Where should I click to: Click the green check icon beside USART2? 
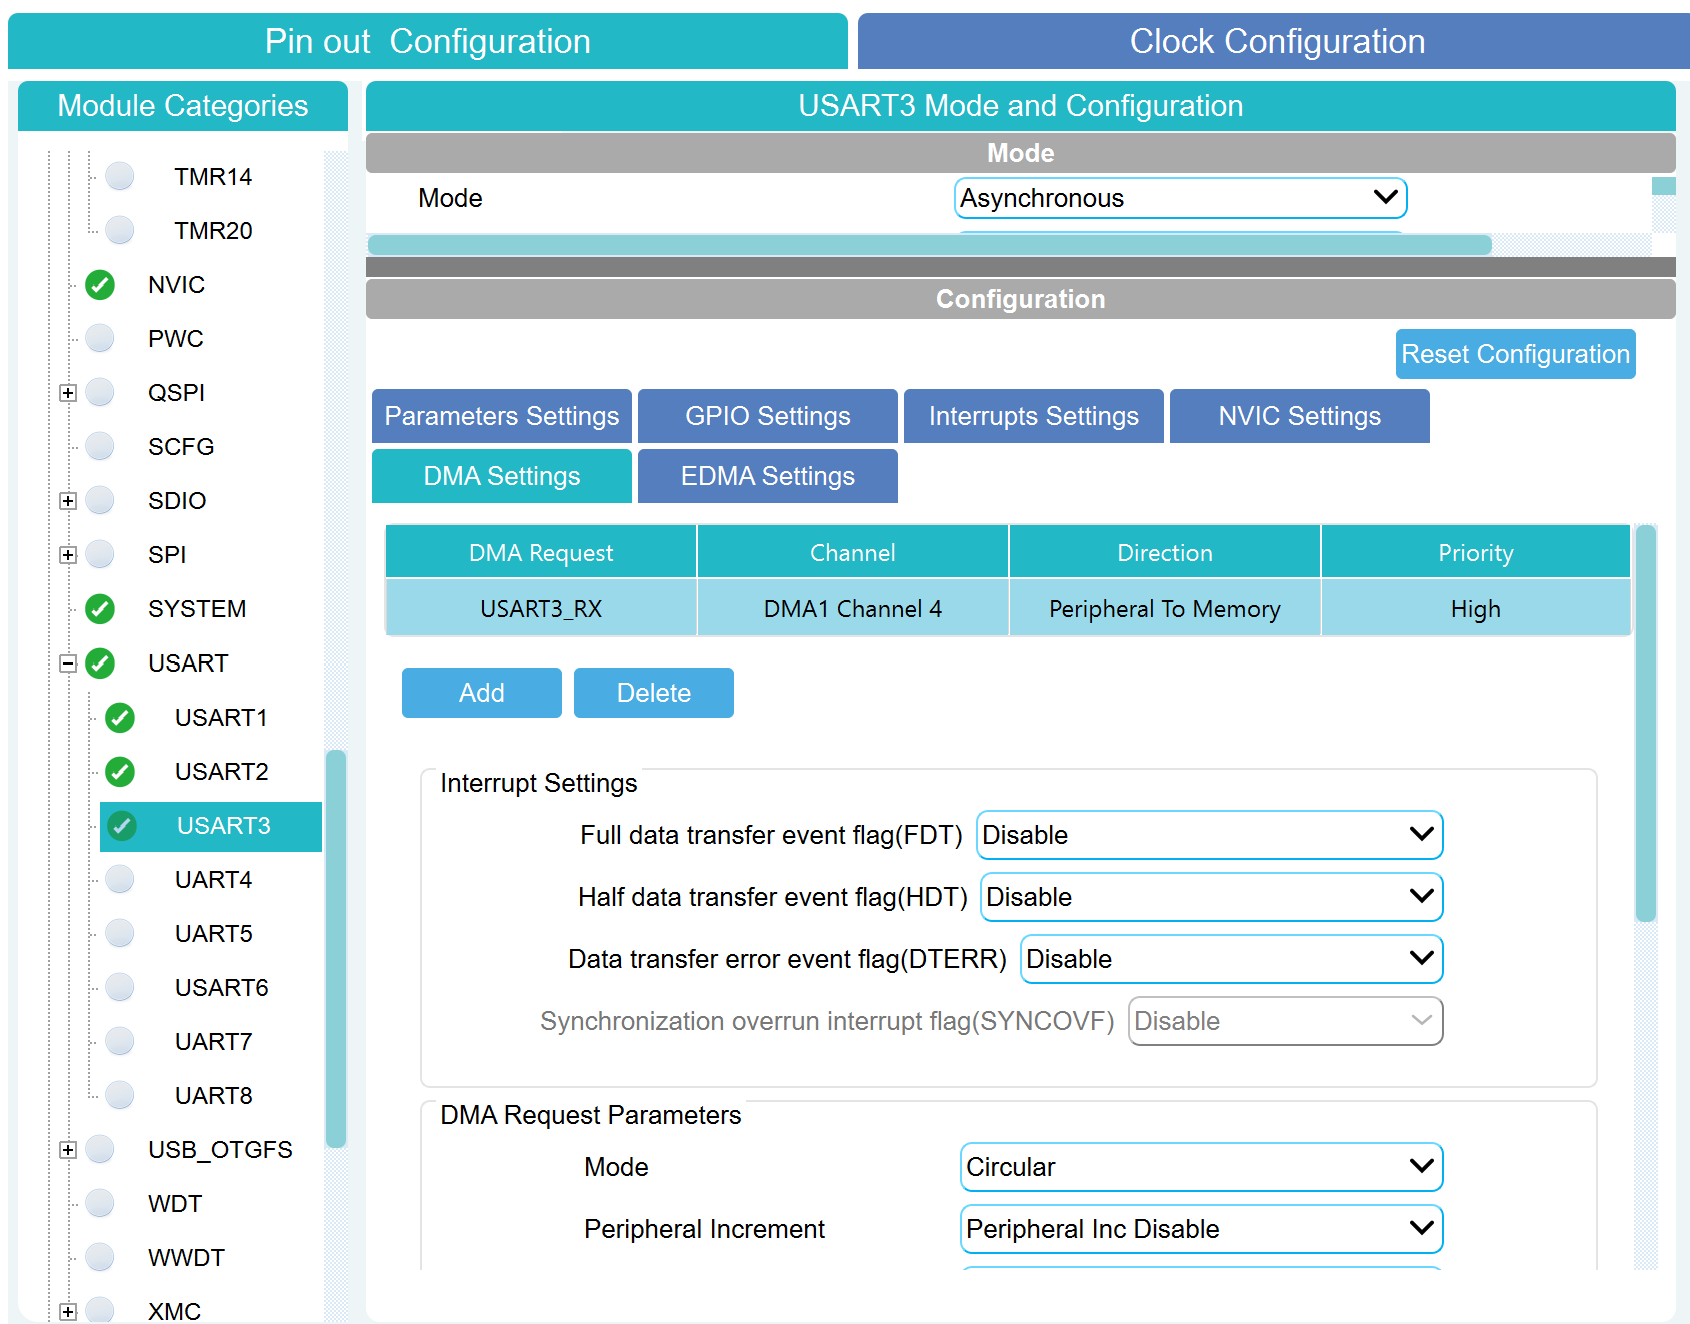[x=120, y=771]
